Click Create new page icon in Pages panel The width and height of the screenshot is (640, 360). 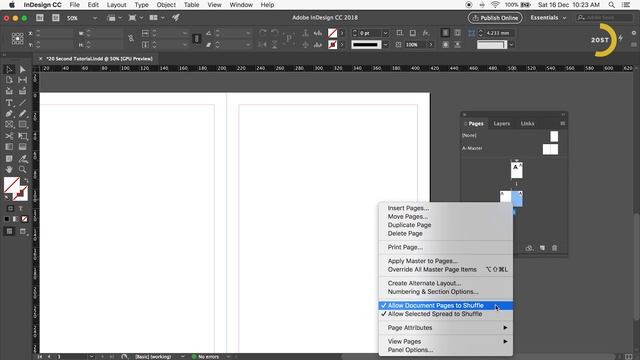click(x=542, y=248)
